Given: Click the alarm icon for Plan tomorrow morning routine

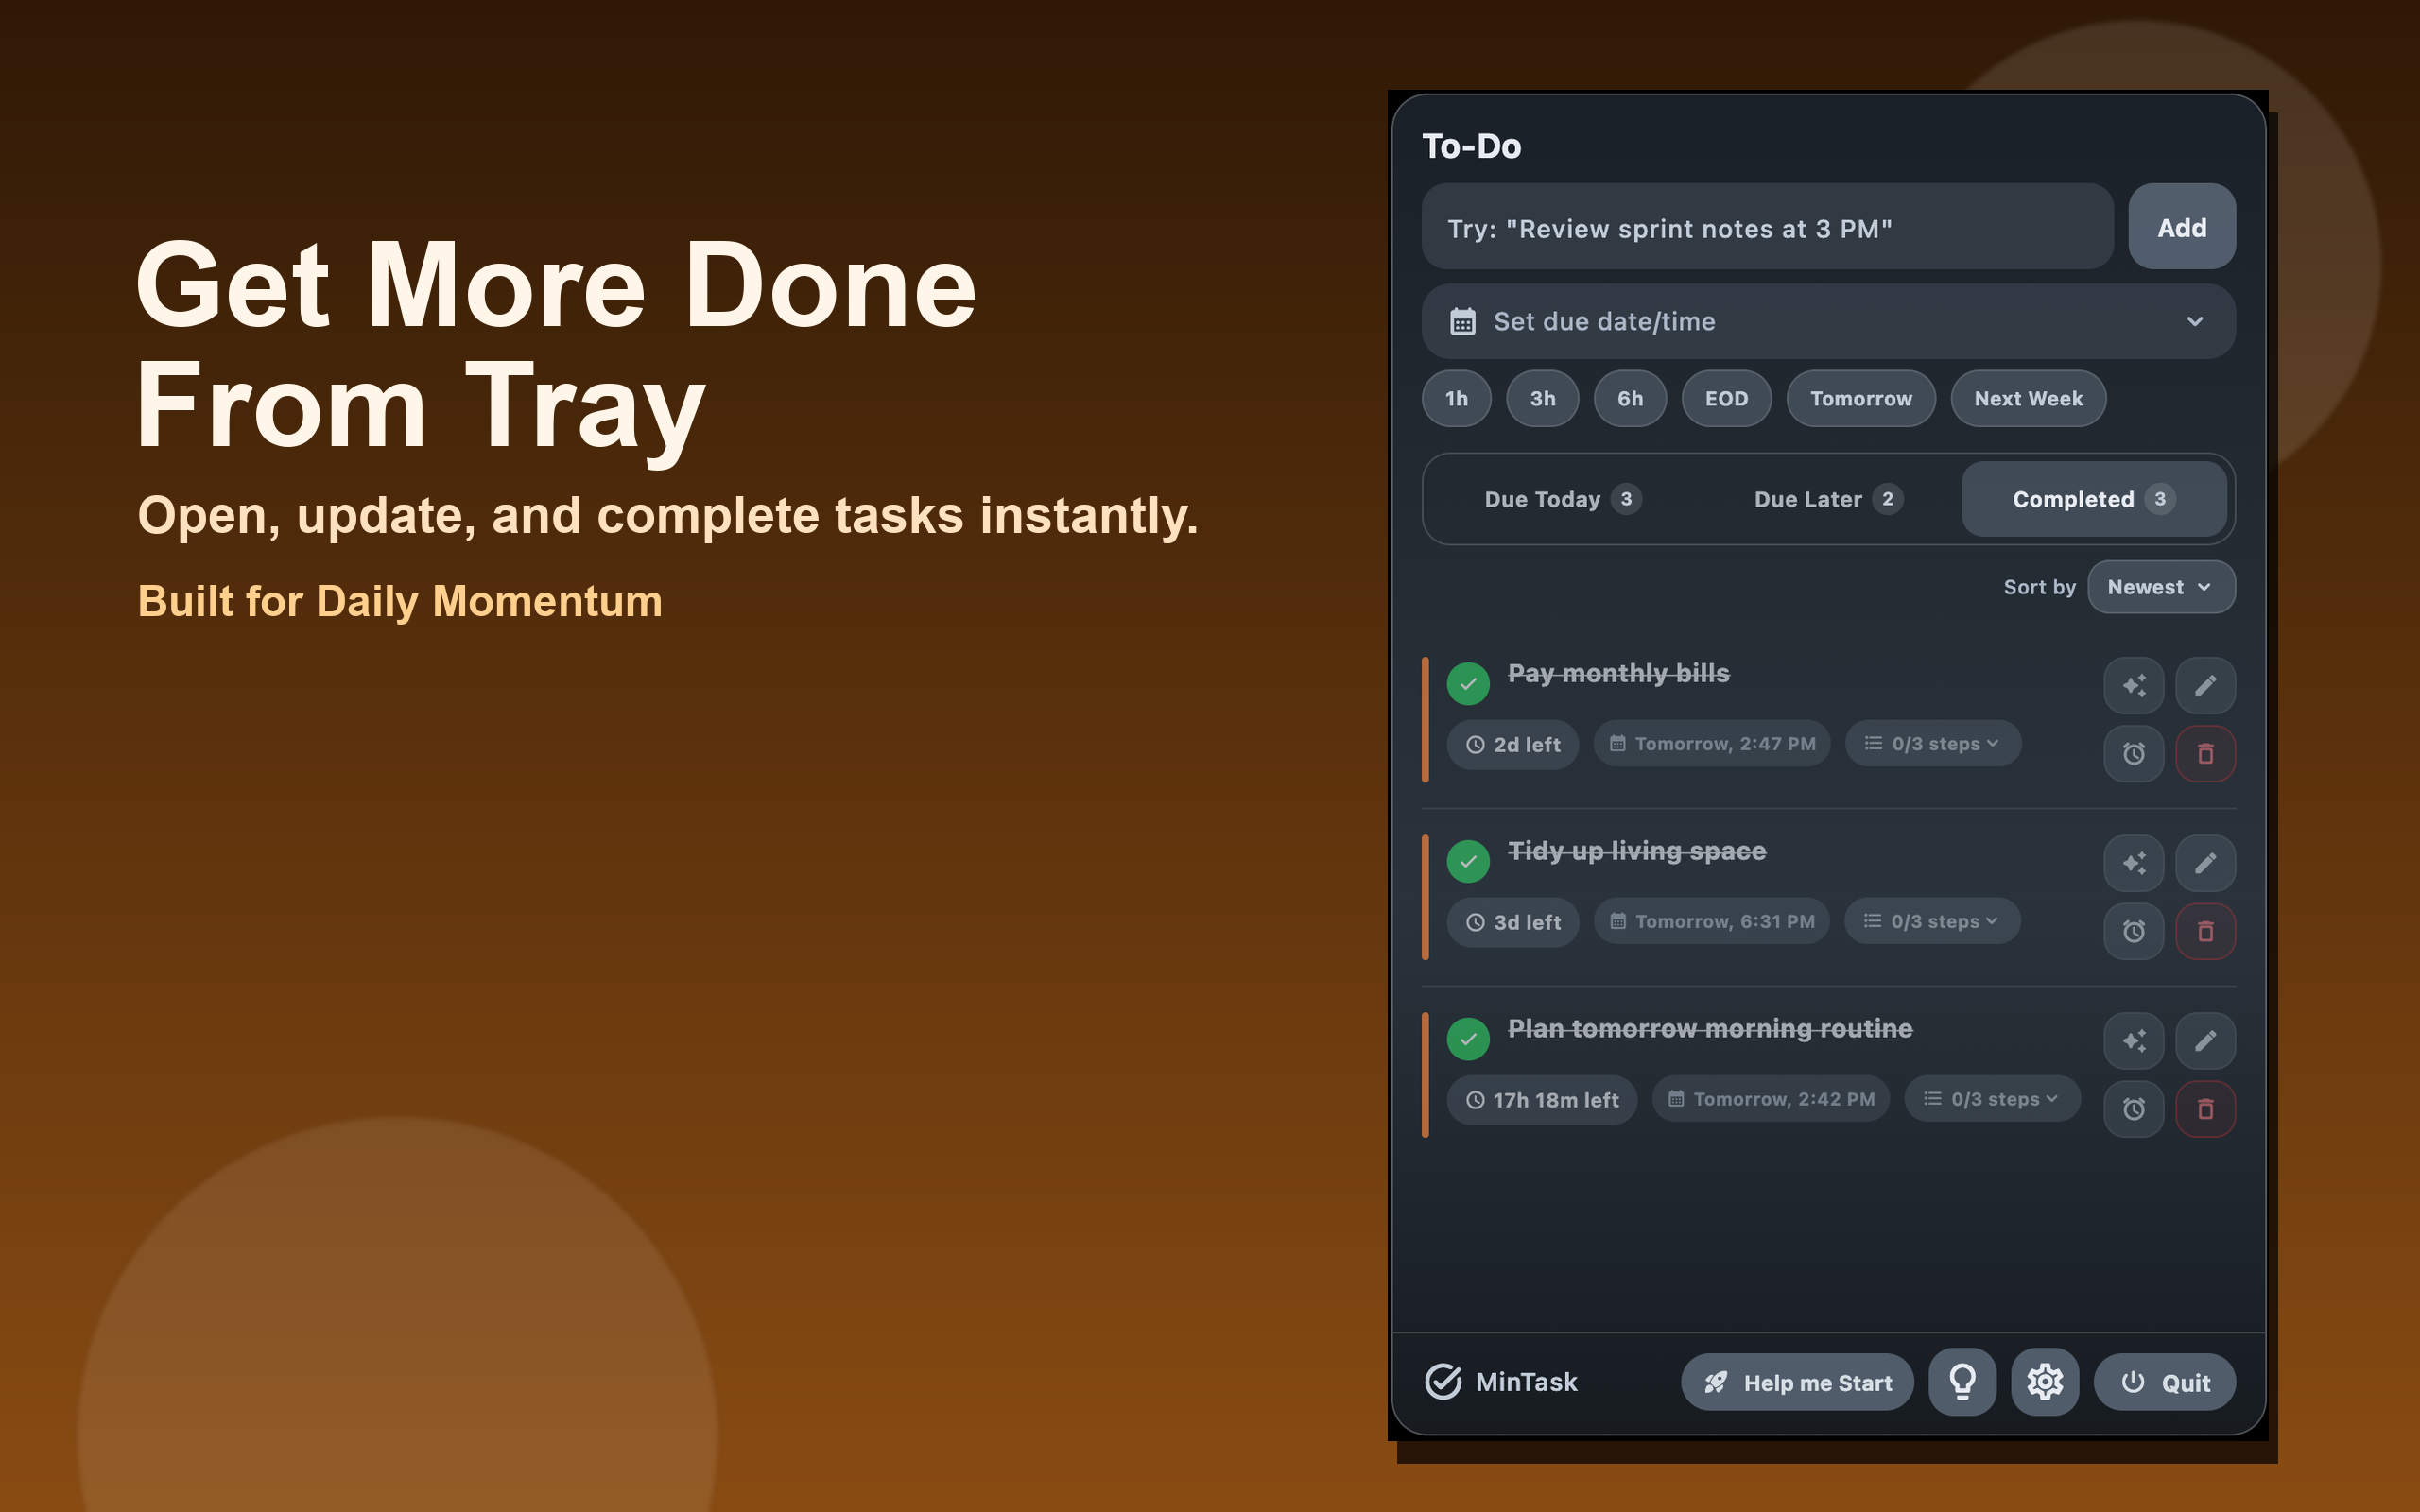Looking at the screenshot, I should tap(2133, 1109).
